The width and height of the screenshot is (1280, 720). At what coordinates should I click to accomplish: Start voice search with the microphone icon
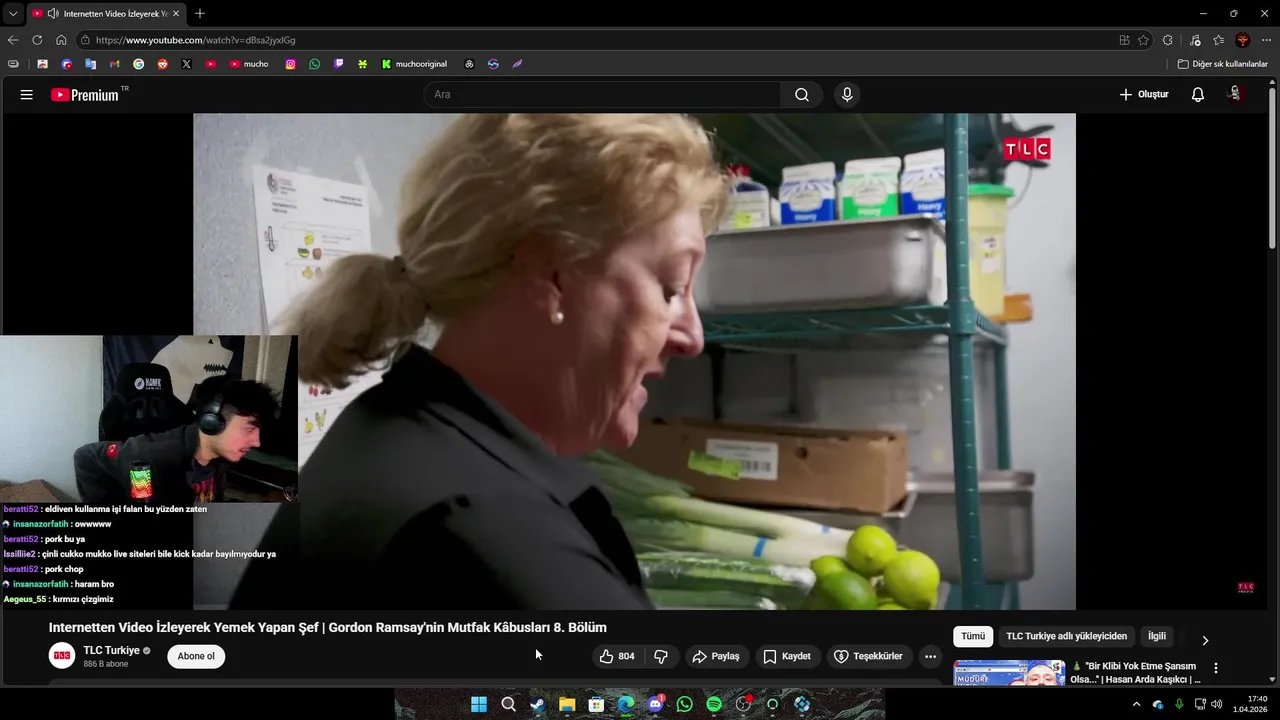pyautogui.click(x=847, y=95)
